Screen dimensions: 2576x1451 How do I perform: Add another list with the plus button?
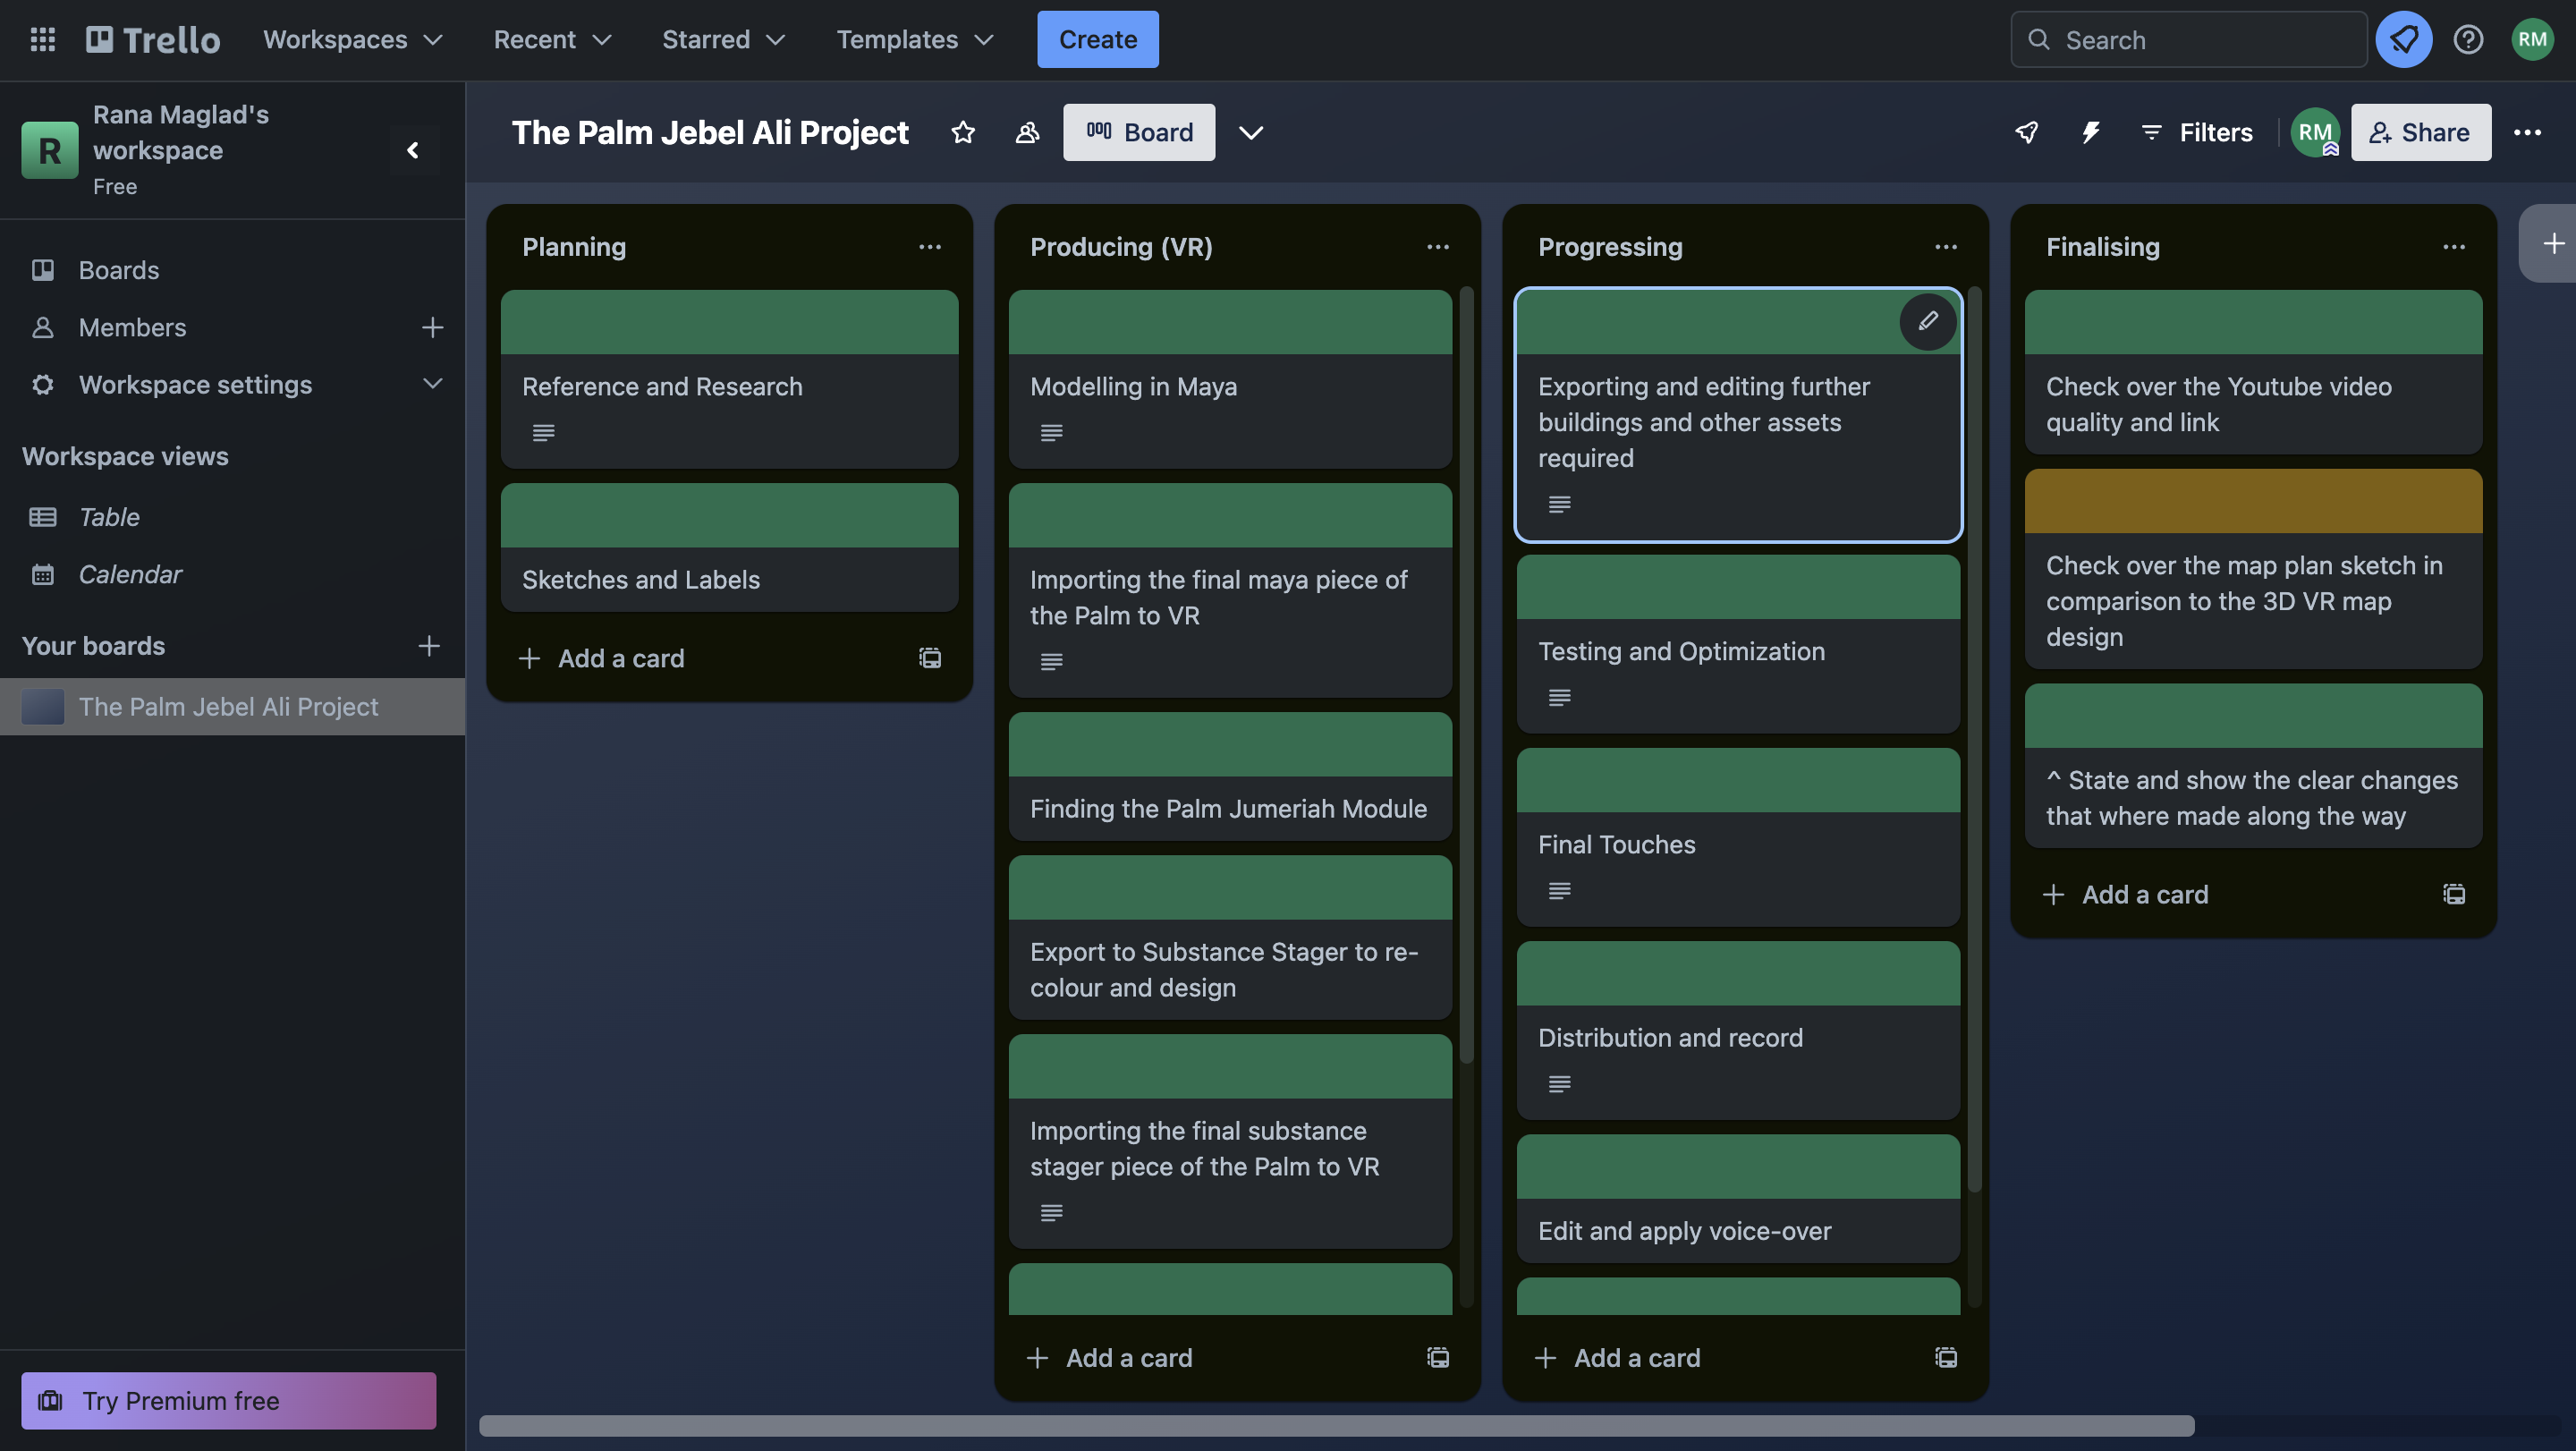point(2552,244)
